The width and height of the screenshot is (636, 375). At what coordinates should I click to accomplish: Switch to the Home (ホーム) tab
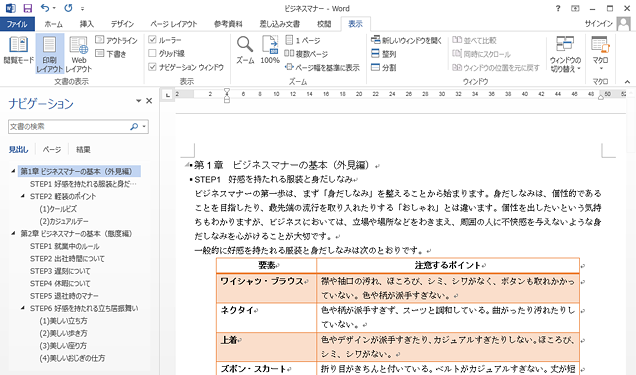point(54,24)
